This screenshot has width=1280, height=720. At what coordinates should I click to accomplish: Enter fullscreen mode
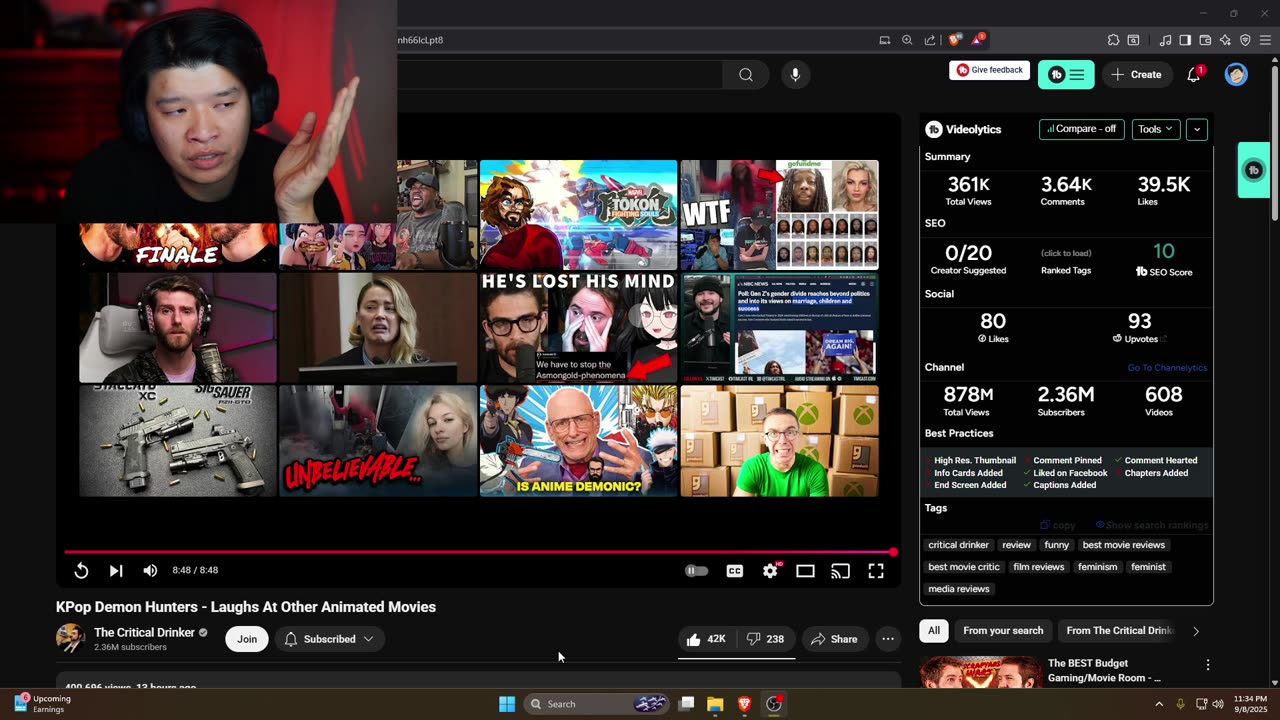[x=876, y=570]
